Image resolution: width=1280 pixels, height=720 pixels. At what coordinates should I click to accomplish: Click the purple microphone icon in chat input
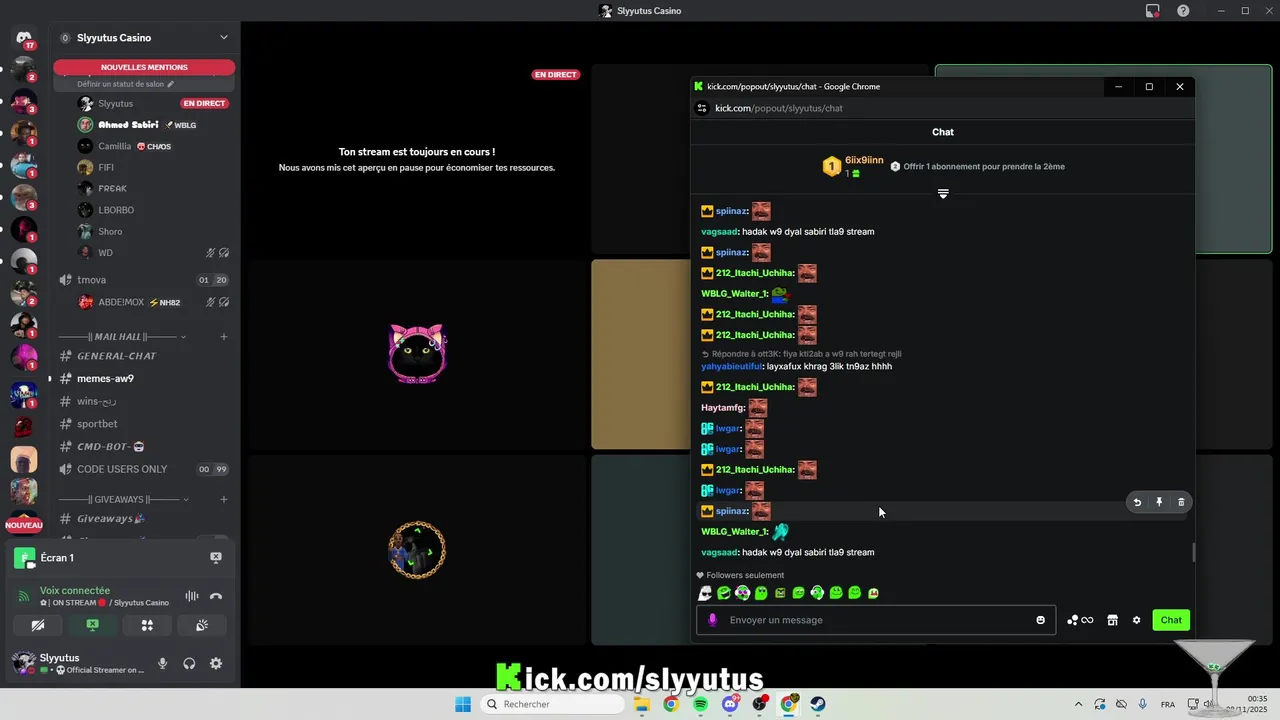coord(713,620)
